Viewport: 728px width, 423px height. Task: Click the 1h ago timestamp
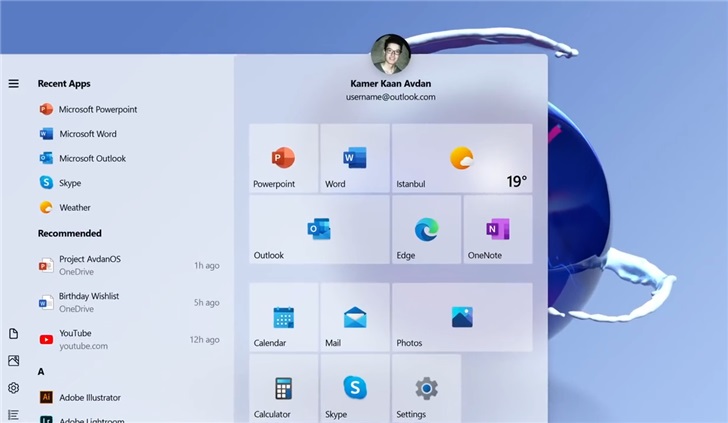(x=207, y=266)
